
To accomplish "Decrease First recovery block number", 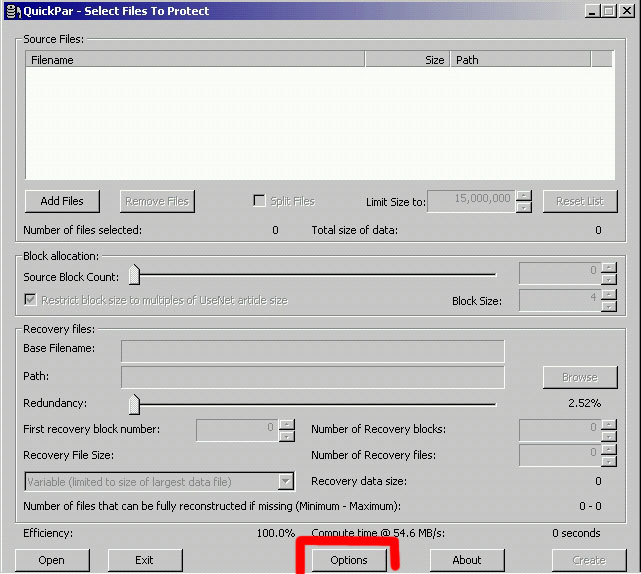I will [287, 437].
